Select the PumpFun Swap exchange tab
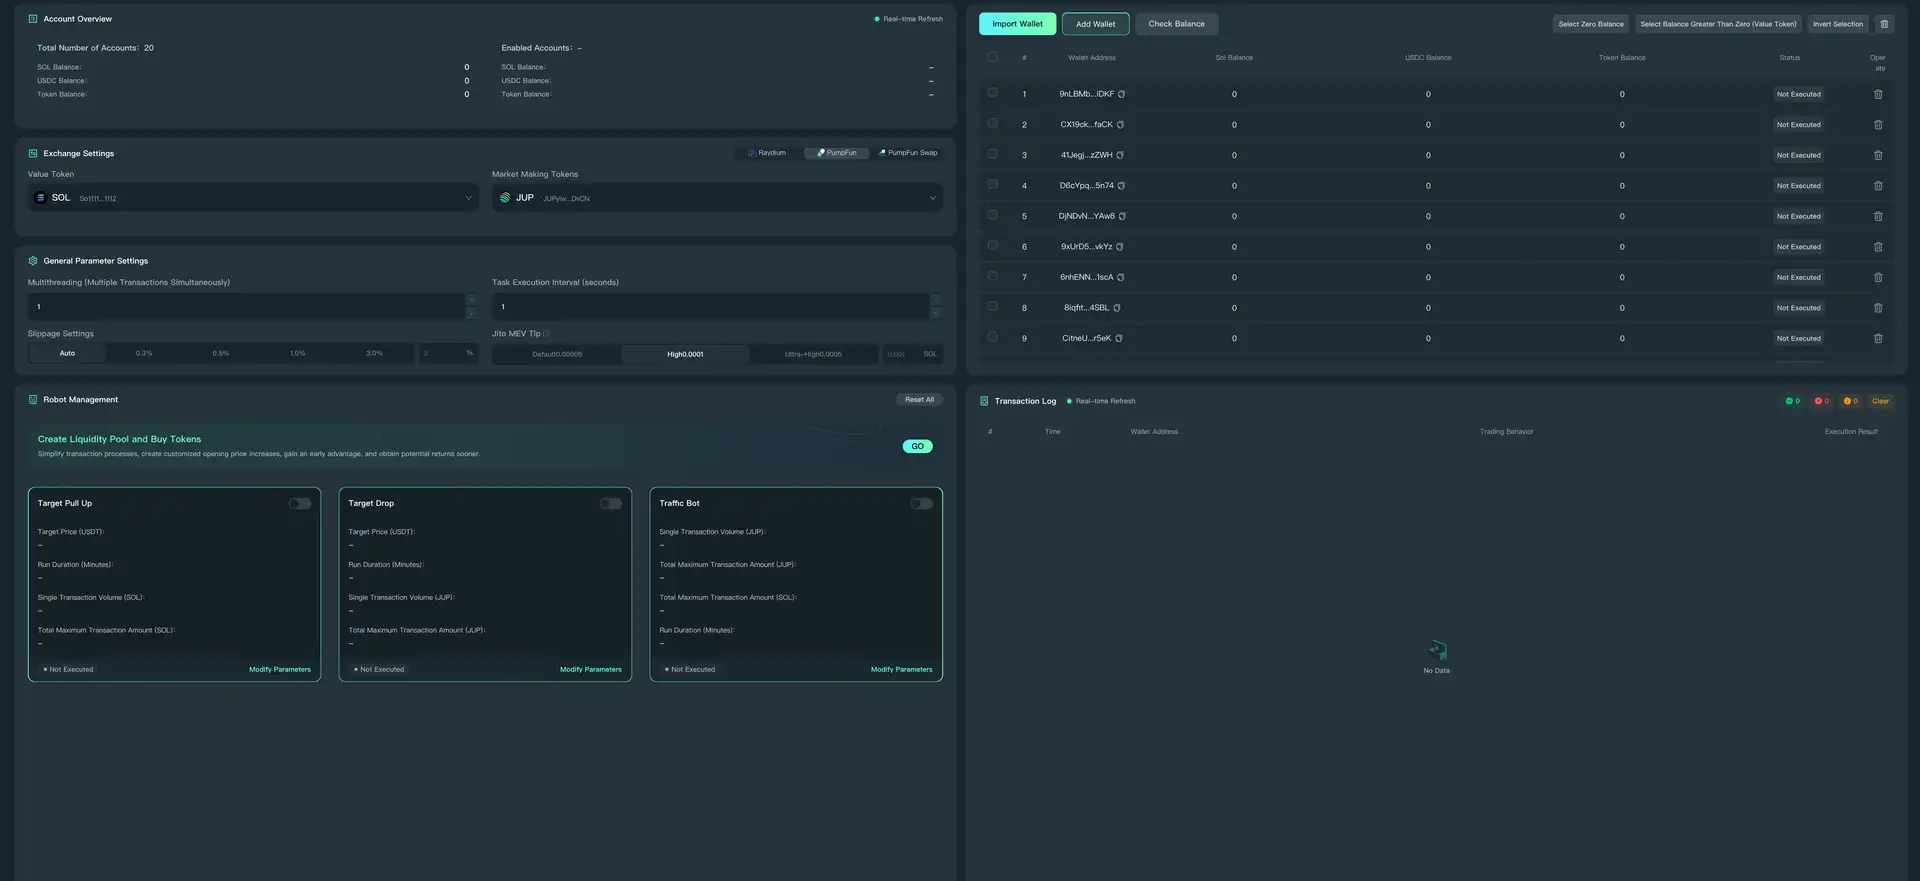 tap(908, 153)
